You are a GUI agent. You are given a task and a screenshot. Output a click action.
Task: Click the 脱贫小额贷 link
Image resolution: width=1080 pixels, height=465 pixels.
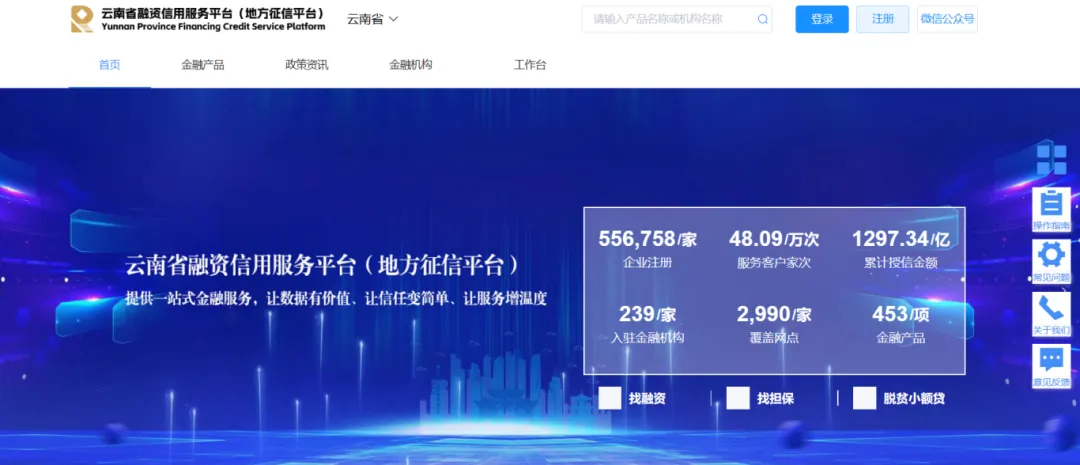pos(914,399)
